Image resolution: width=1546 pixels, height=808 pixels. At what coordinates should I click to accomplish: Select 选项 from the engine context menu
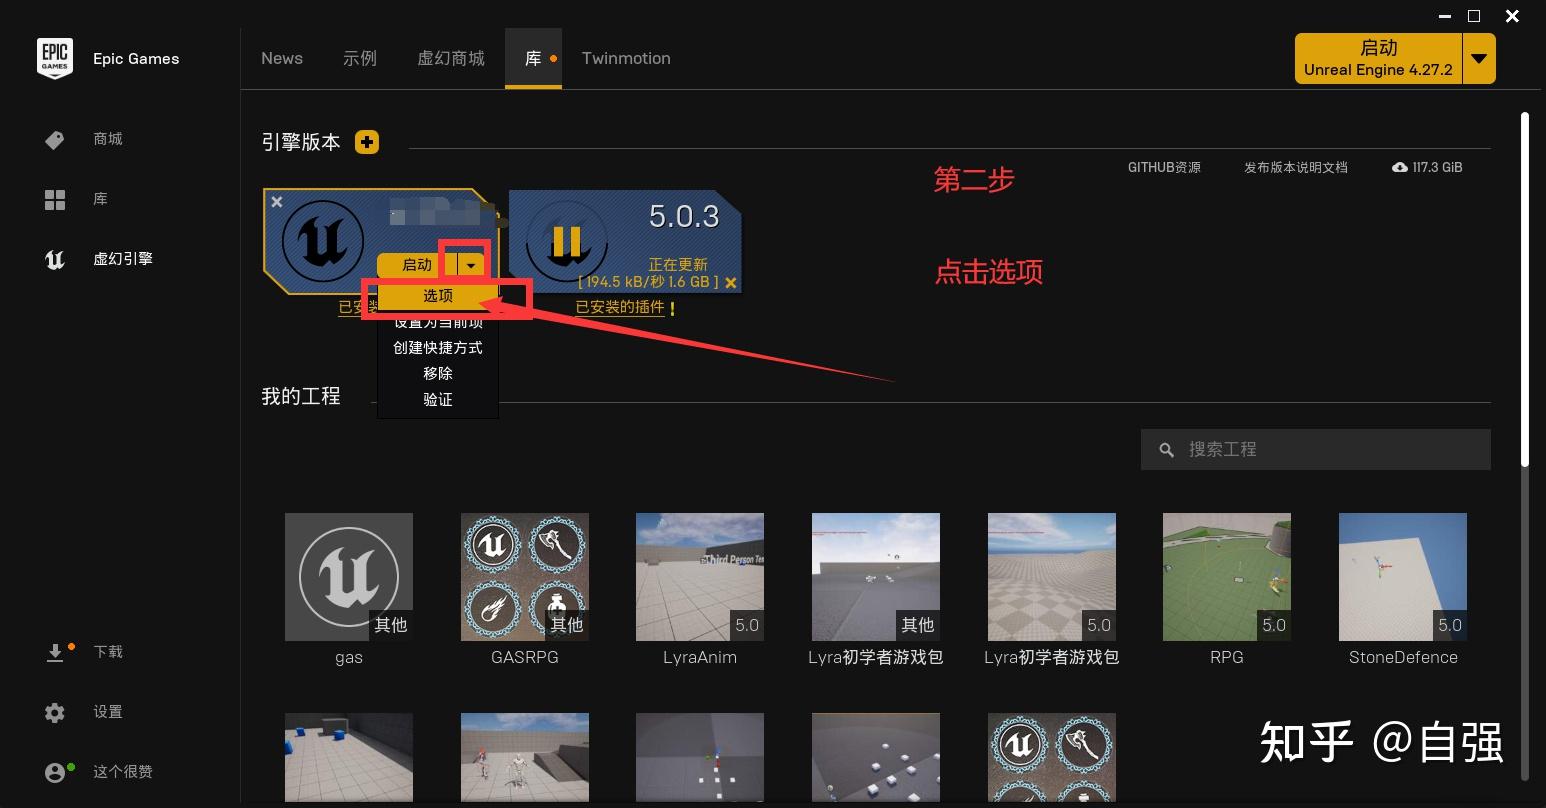click(437, 295)
